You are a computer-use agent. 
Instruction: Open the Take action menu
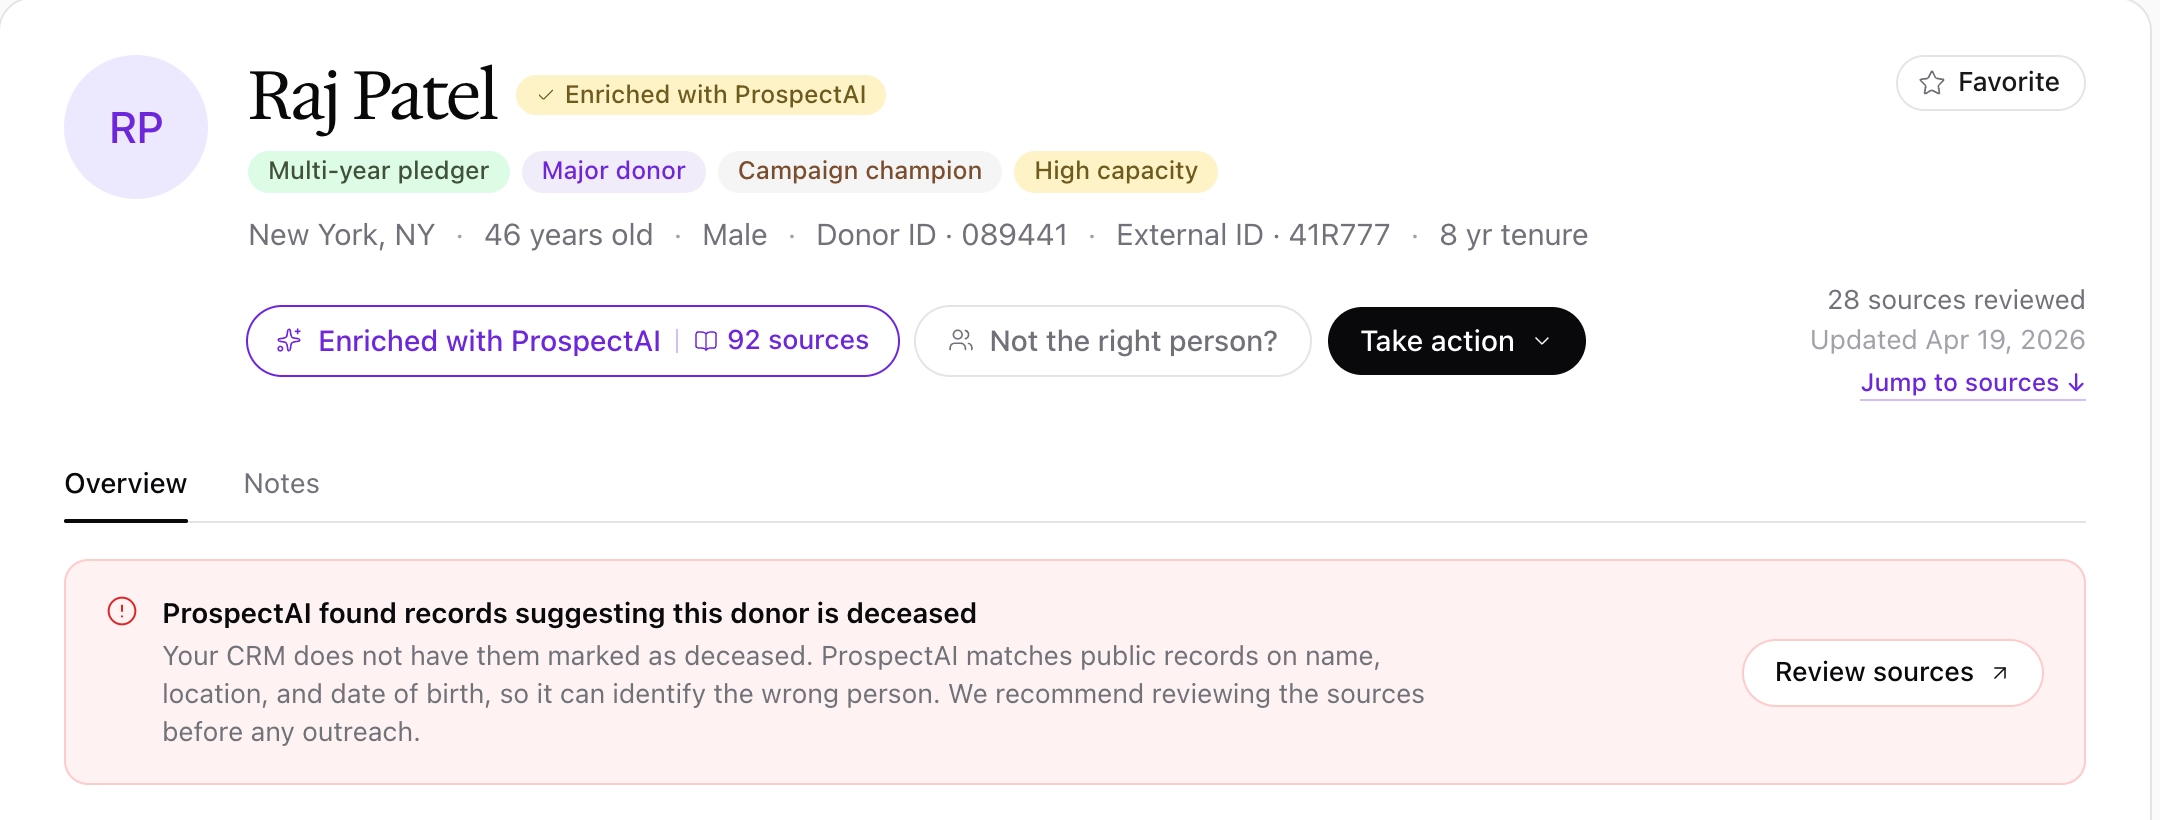[x=1456, y=341]
